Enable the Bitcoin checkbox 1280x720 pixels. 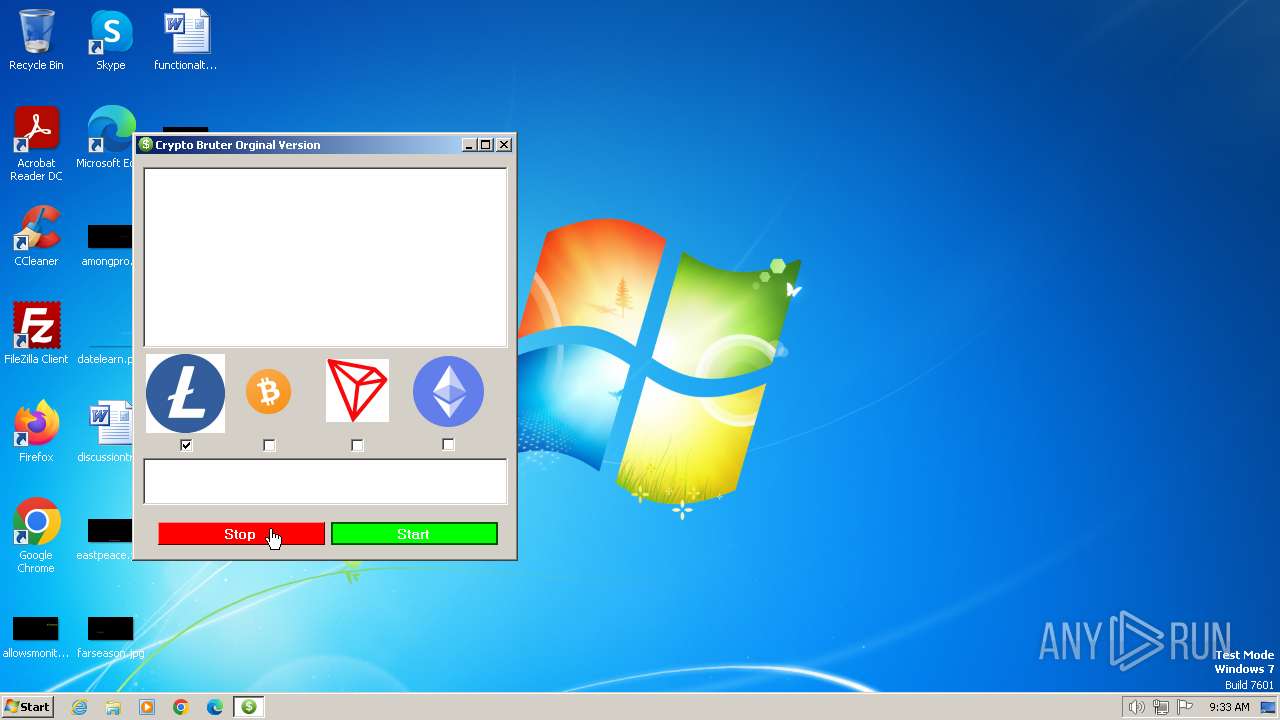coord(269,445)
